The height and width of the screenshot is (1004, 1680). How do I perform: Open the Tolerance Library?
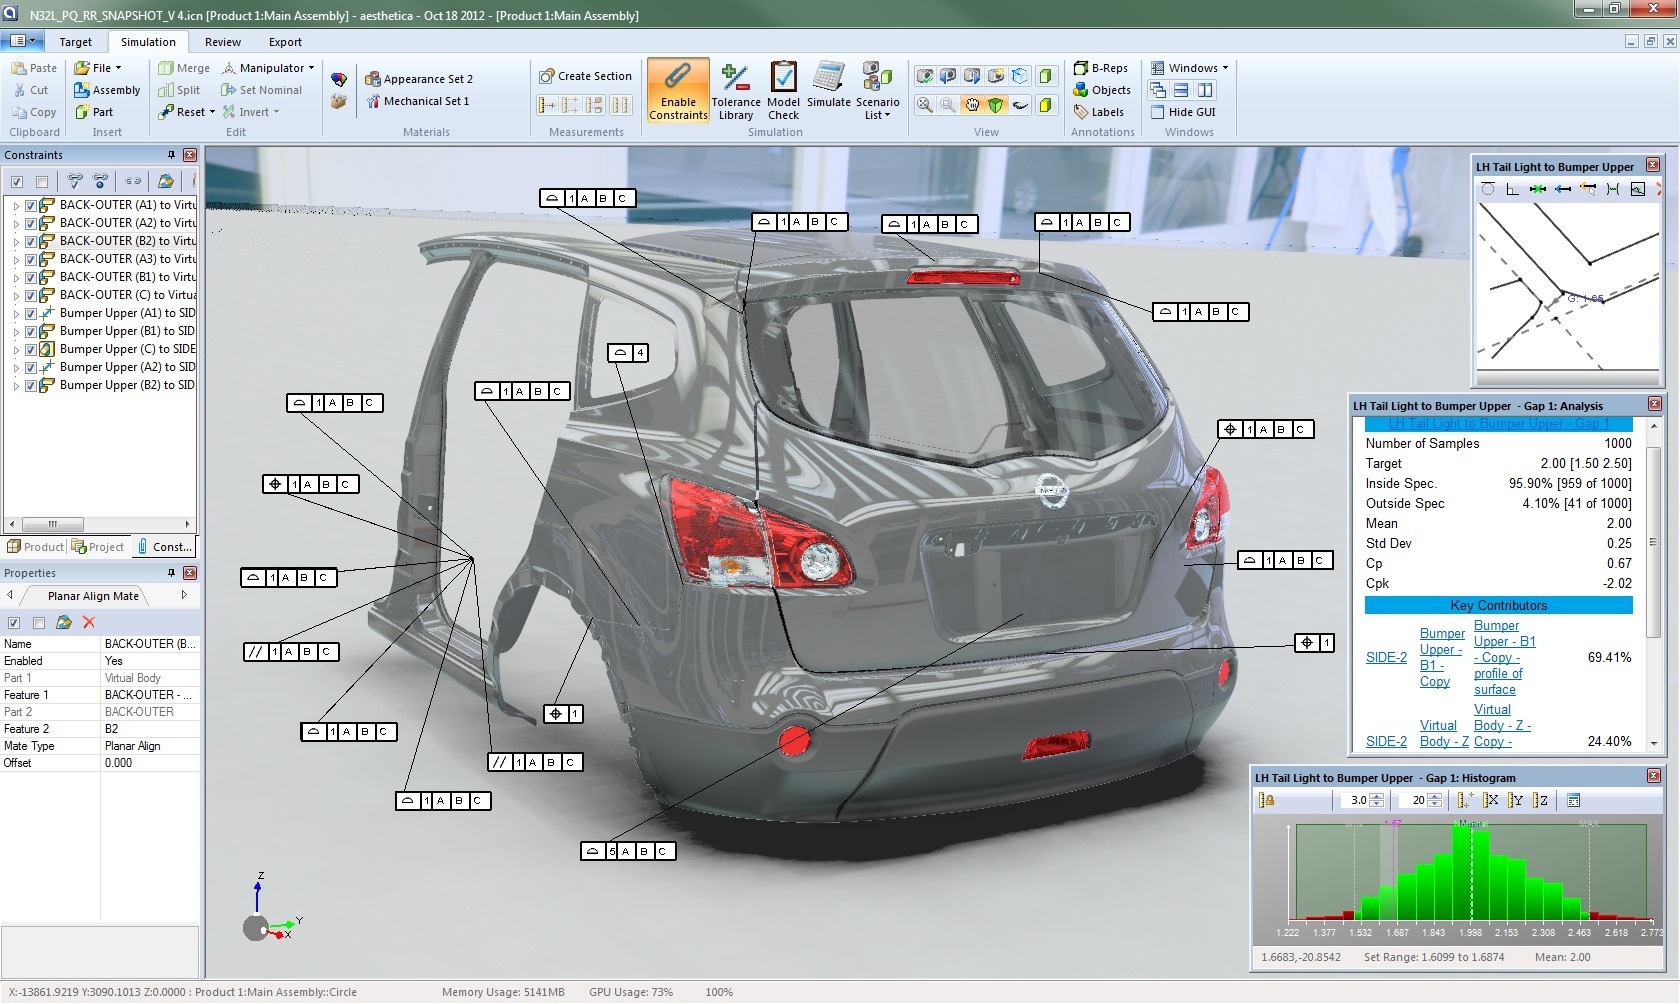pyautogui.click(x=735, y=91)
